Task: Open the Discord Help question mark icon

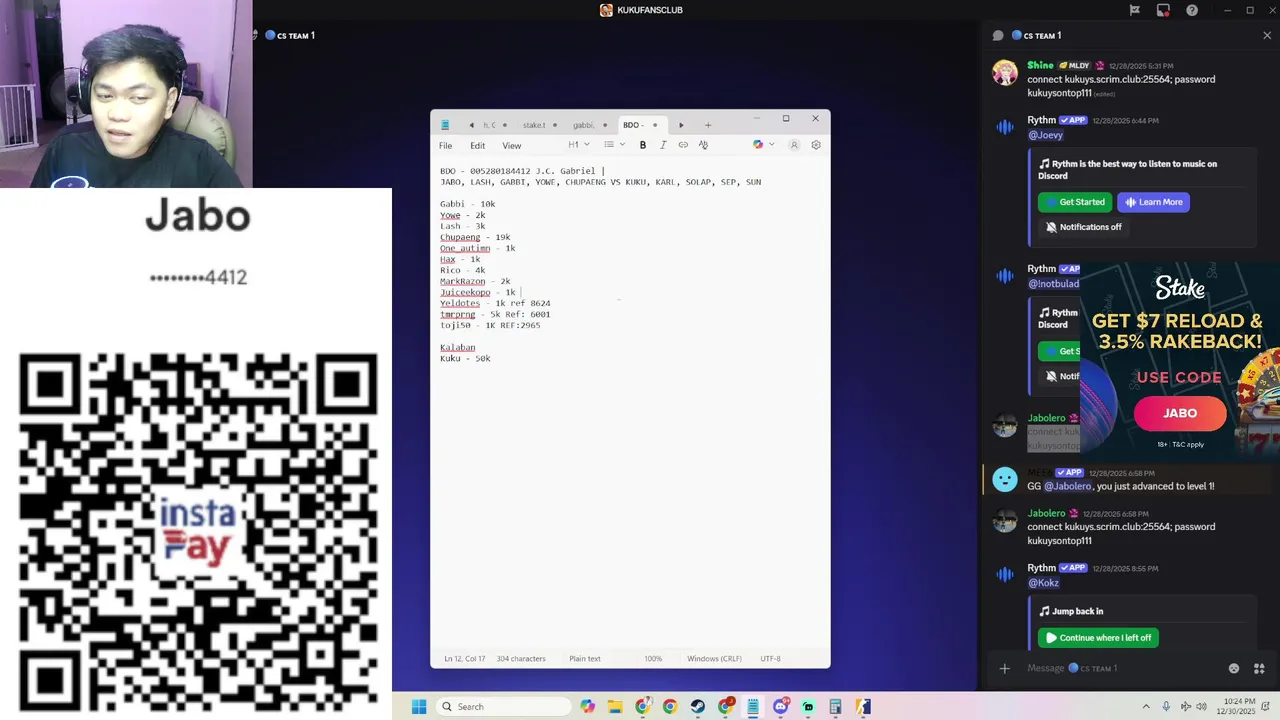Action: 1192,10
